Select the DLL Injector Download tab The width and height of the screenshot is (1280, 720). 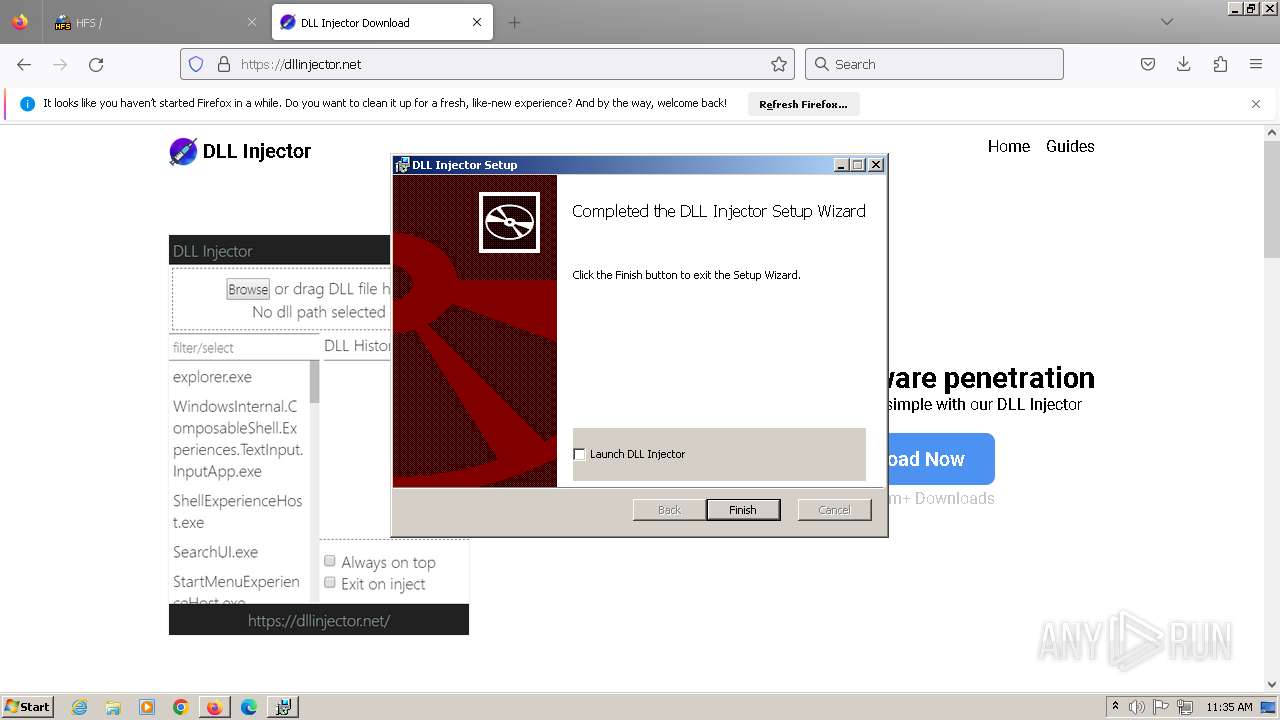coord(382,22)
